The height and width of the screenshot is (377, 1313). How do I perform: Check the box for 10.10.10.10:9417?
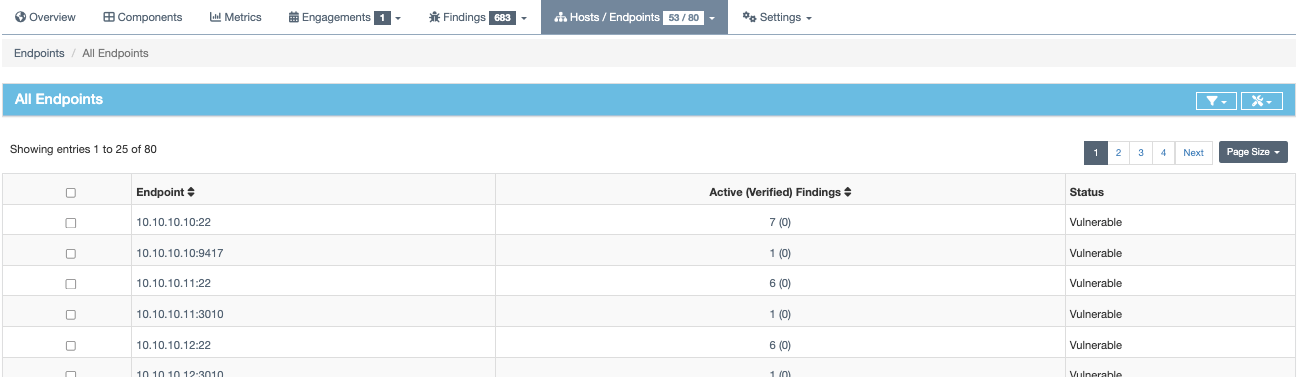(x=70, y=254)
